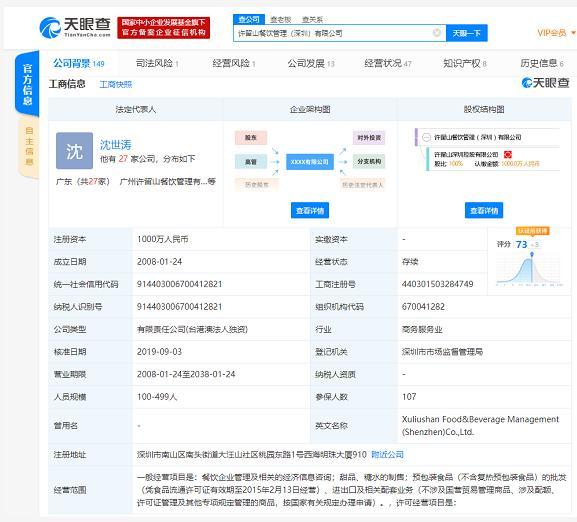Click the 法定代表人 column header

[135, 109]
